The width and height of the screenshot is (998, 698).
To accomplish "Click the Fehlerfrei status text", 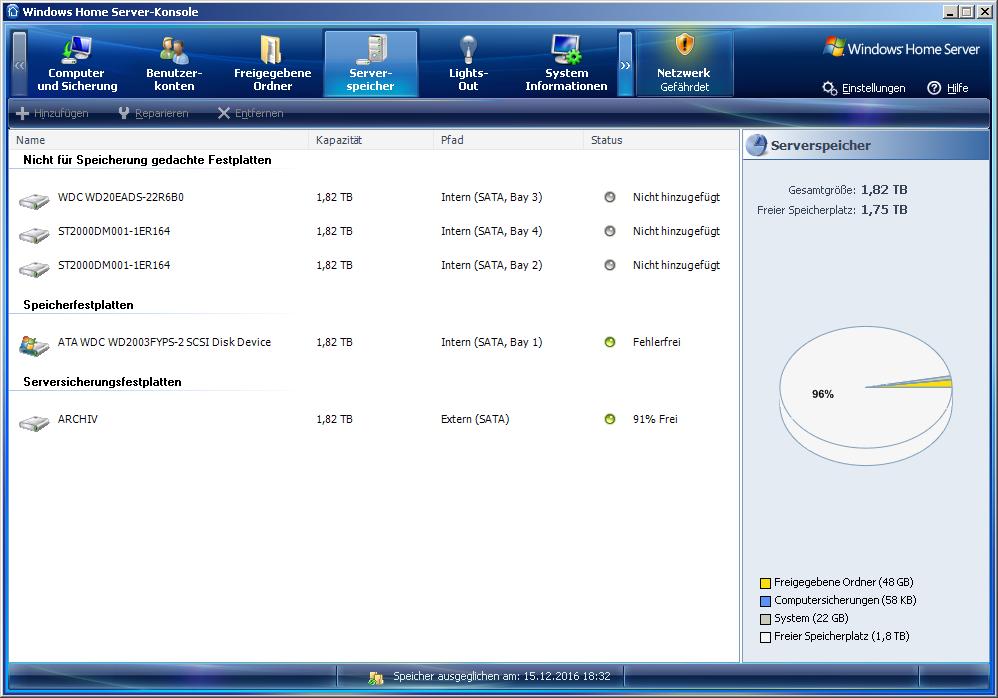I will click(656, 342).
